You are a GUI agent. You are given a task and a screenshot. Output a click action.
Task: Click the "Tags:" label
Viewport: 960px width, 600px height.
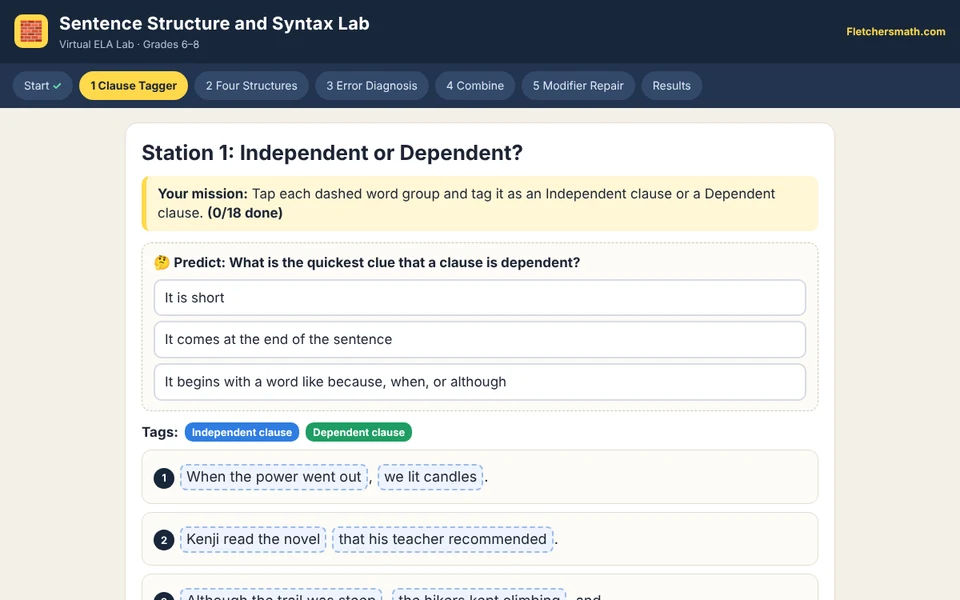[160, 432]
